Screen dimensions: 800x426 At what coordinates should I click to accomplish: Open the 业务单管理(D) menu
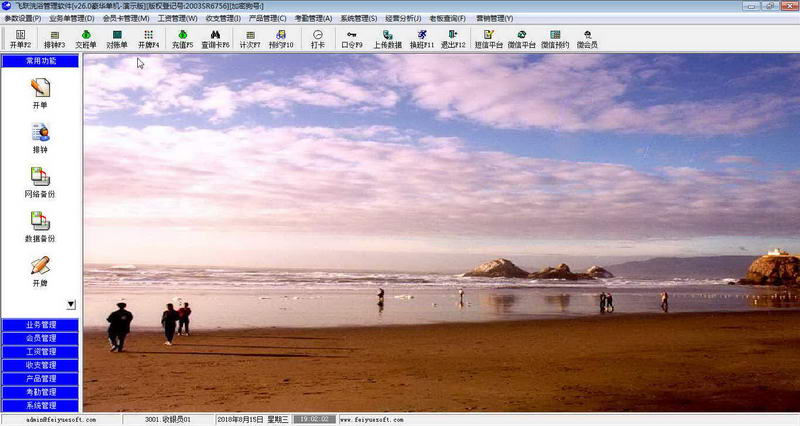click(71, 18)
